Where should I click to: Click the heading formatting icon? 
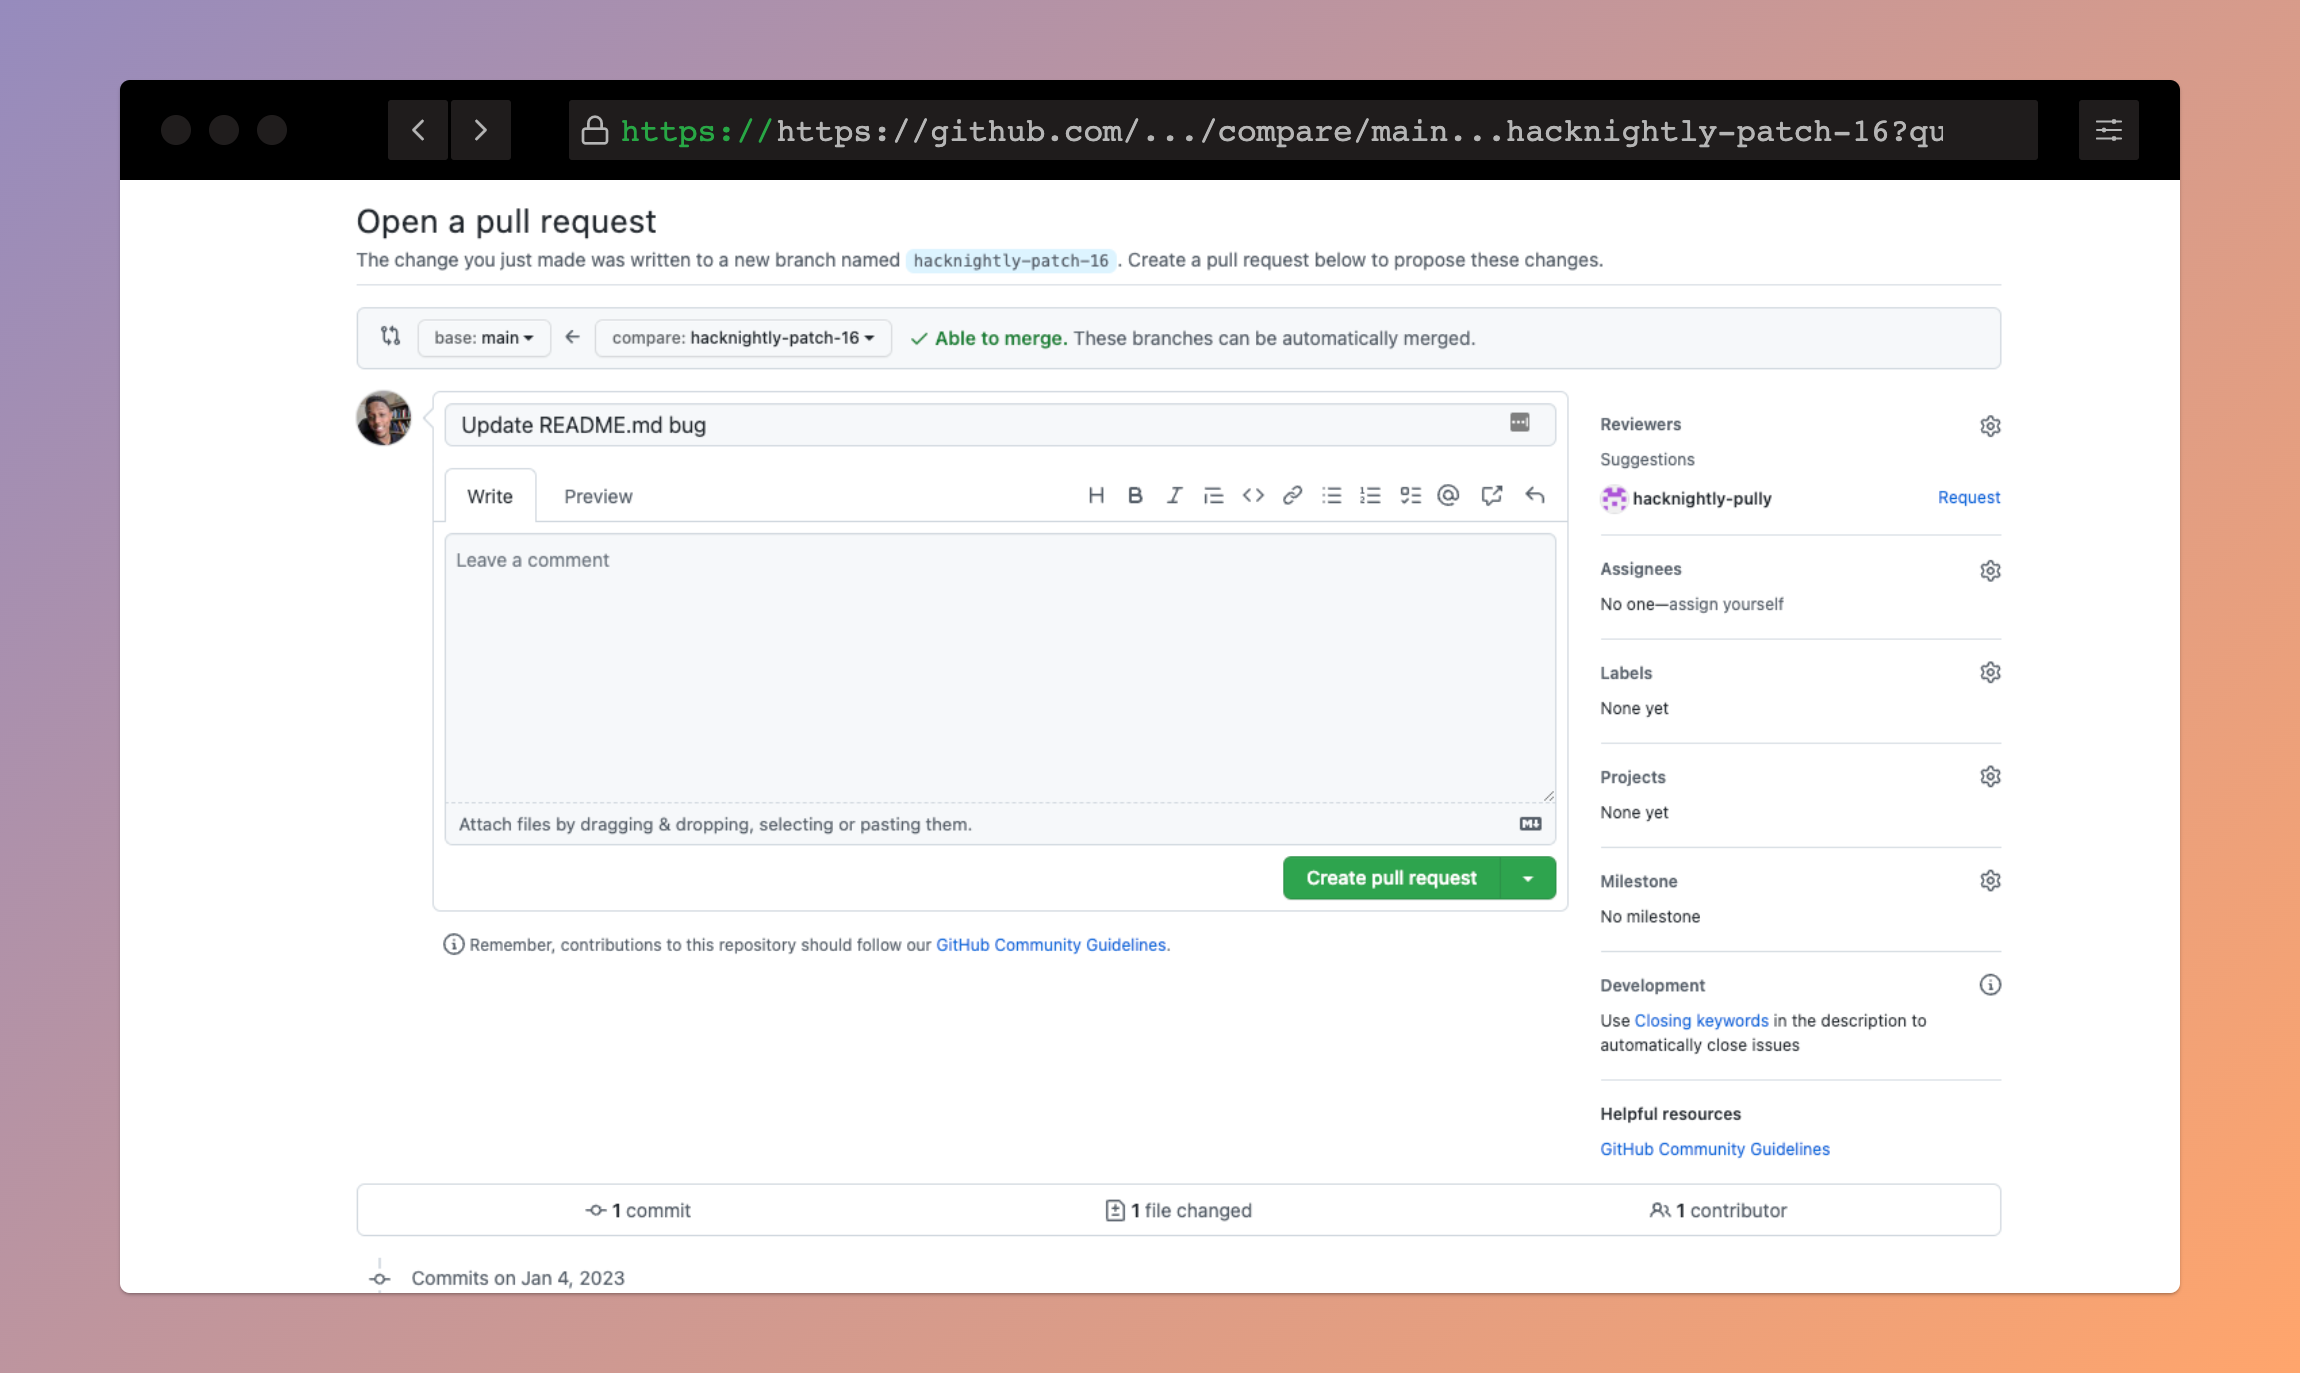pyautogui.click(x=1096, y=495)
